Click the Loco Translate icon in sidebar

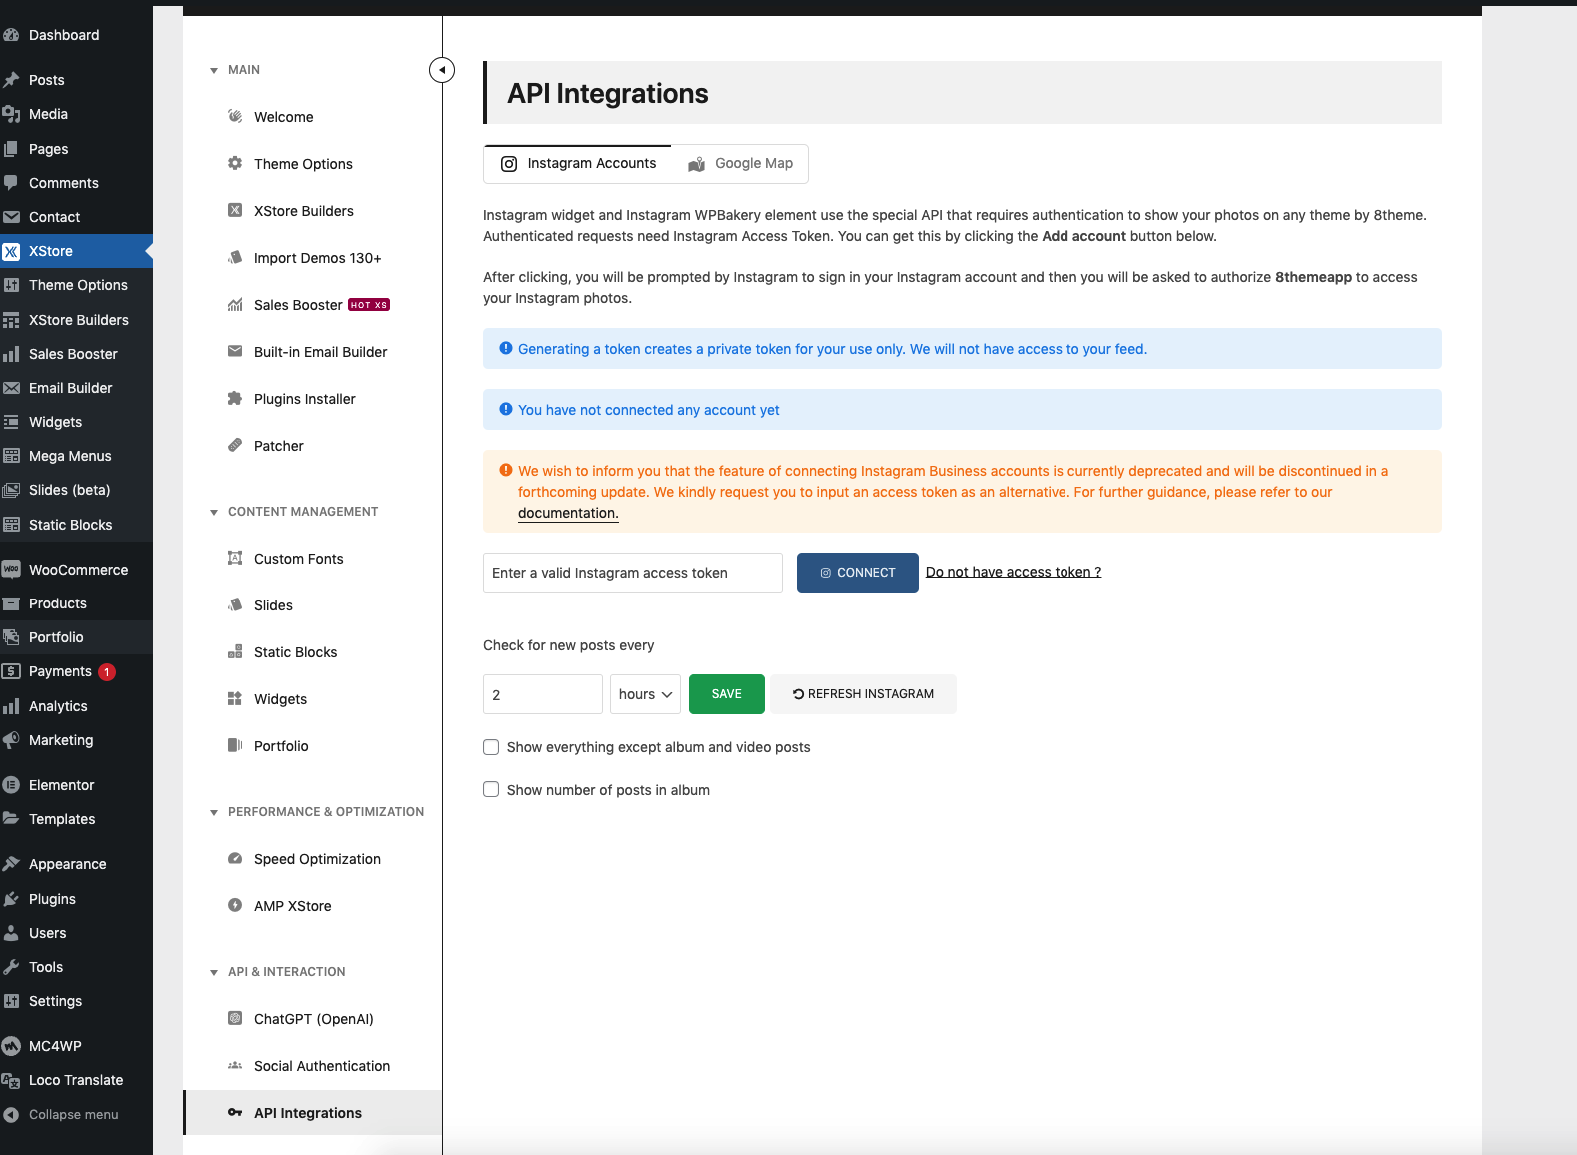[x=11, y=1080]
